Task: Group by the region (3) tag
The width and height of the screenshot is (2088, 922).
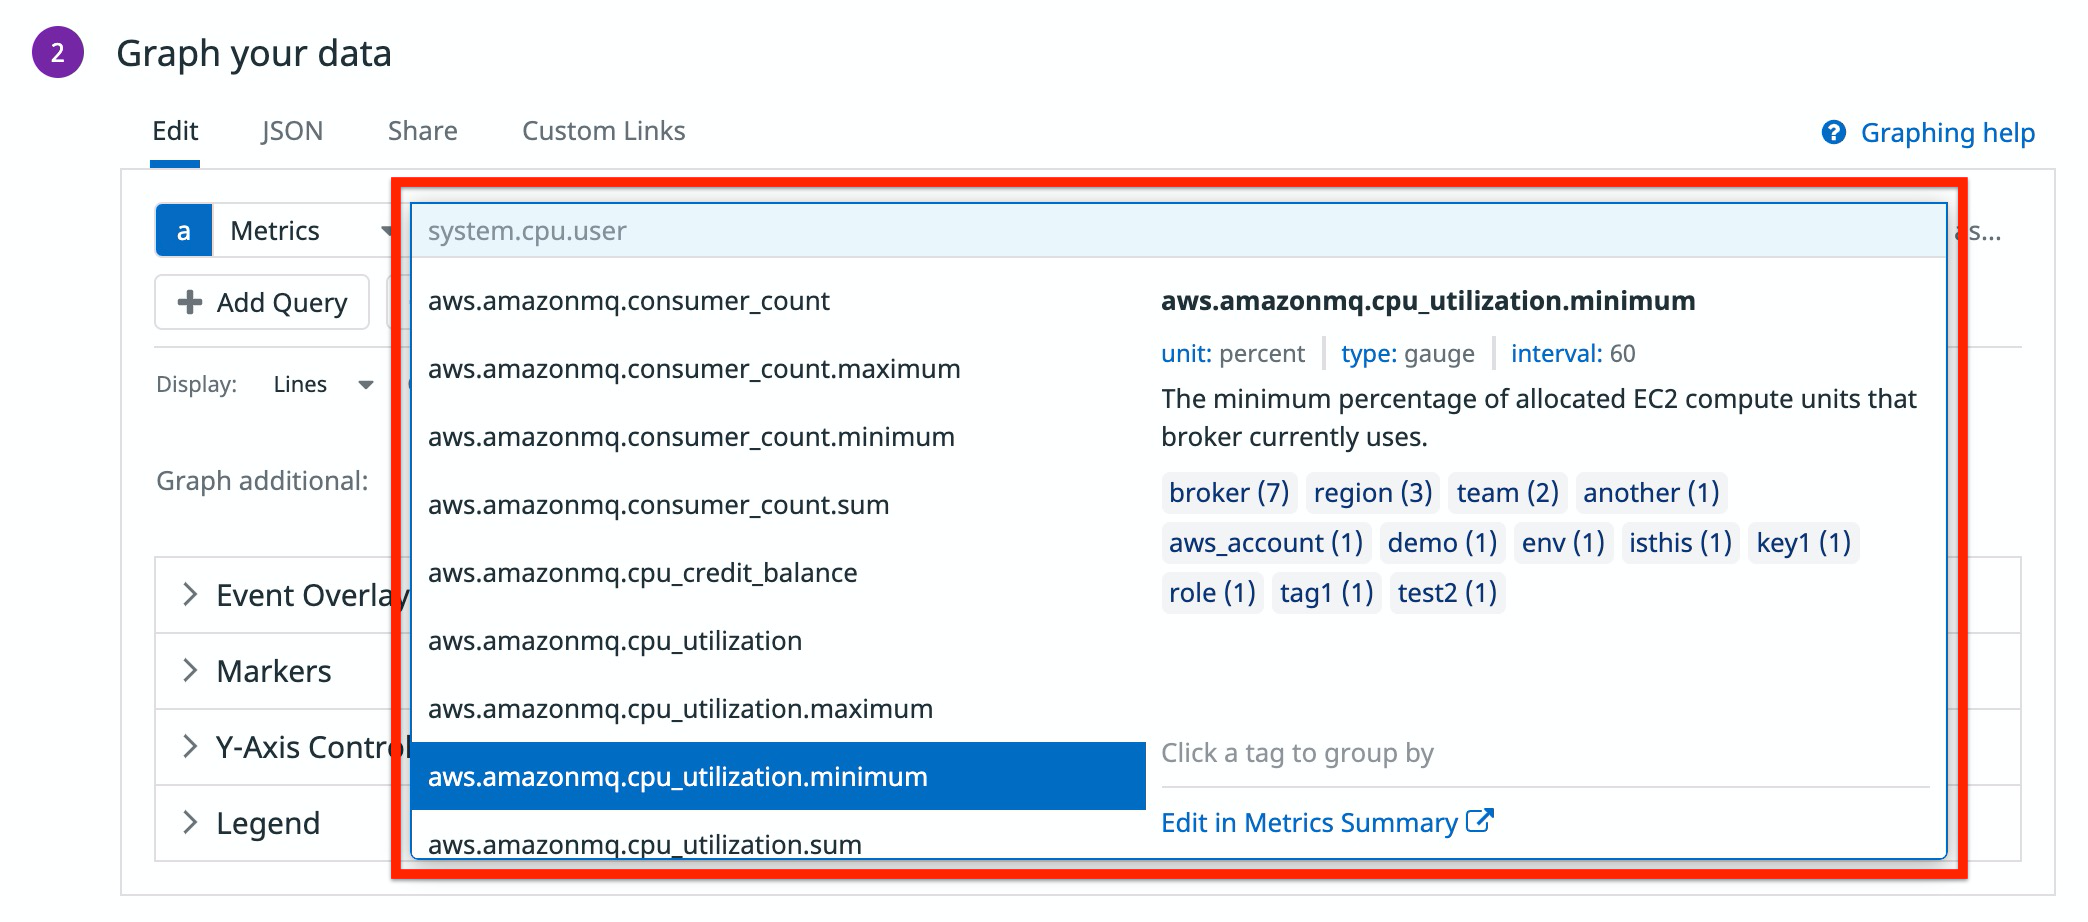Action: tap(1373, 492)
